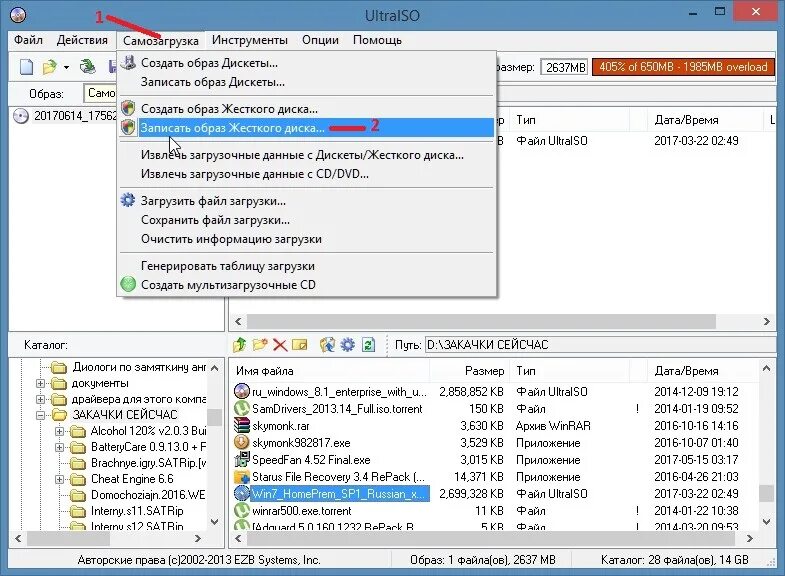Click the skymonk982817.exe icon
785x576 pixels.
coord(242,442)
